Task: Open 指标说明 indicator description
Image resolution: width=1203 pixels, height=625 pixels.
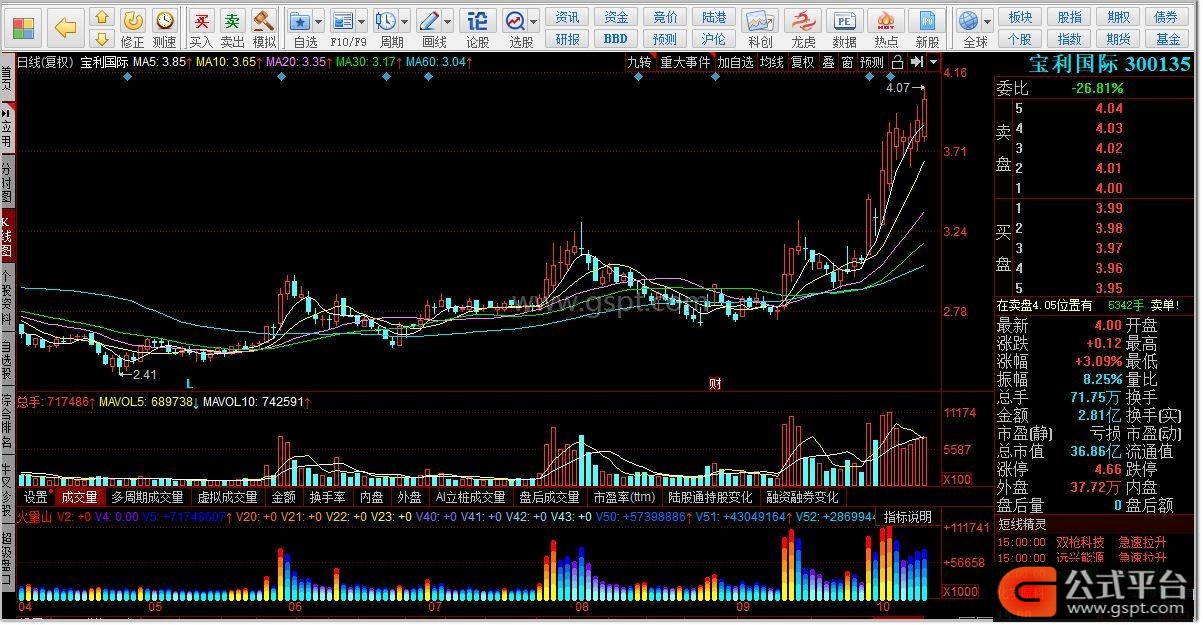Action: coord(908,517)
